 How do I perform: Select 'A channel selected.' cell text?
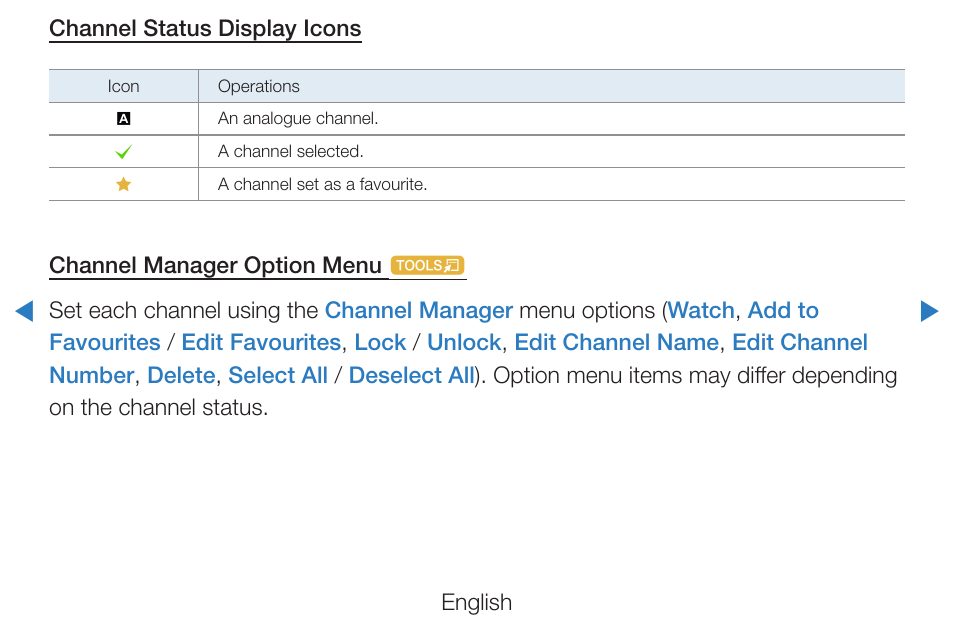coord(291,151)
